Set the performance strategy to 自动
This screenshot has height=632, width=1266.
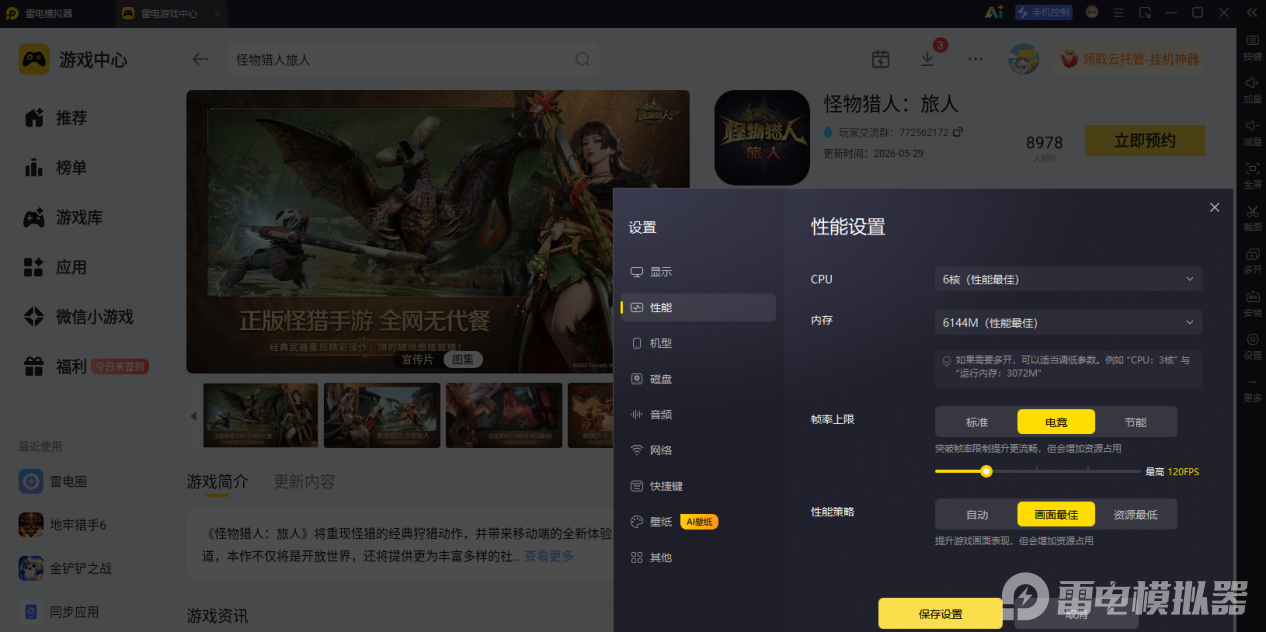pyautogui.click(x=976, y=515)
